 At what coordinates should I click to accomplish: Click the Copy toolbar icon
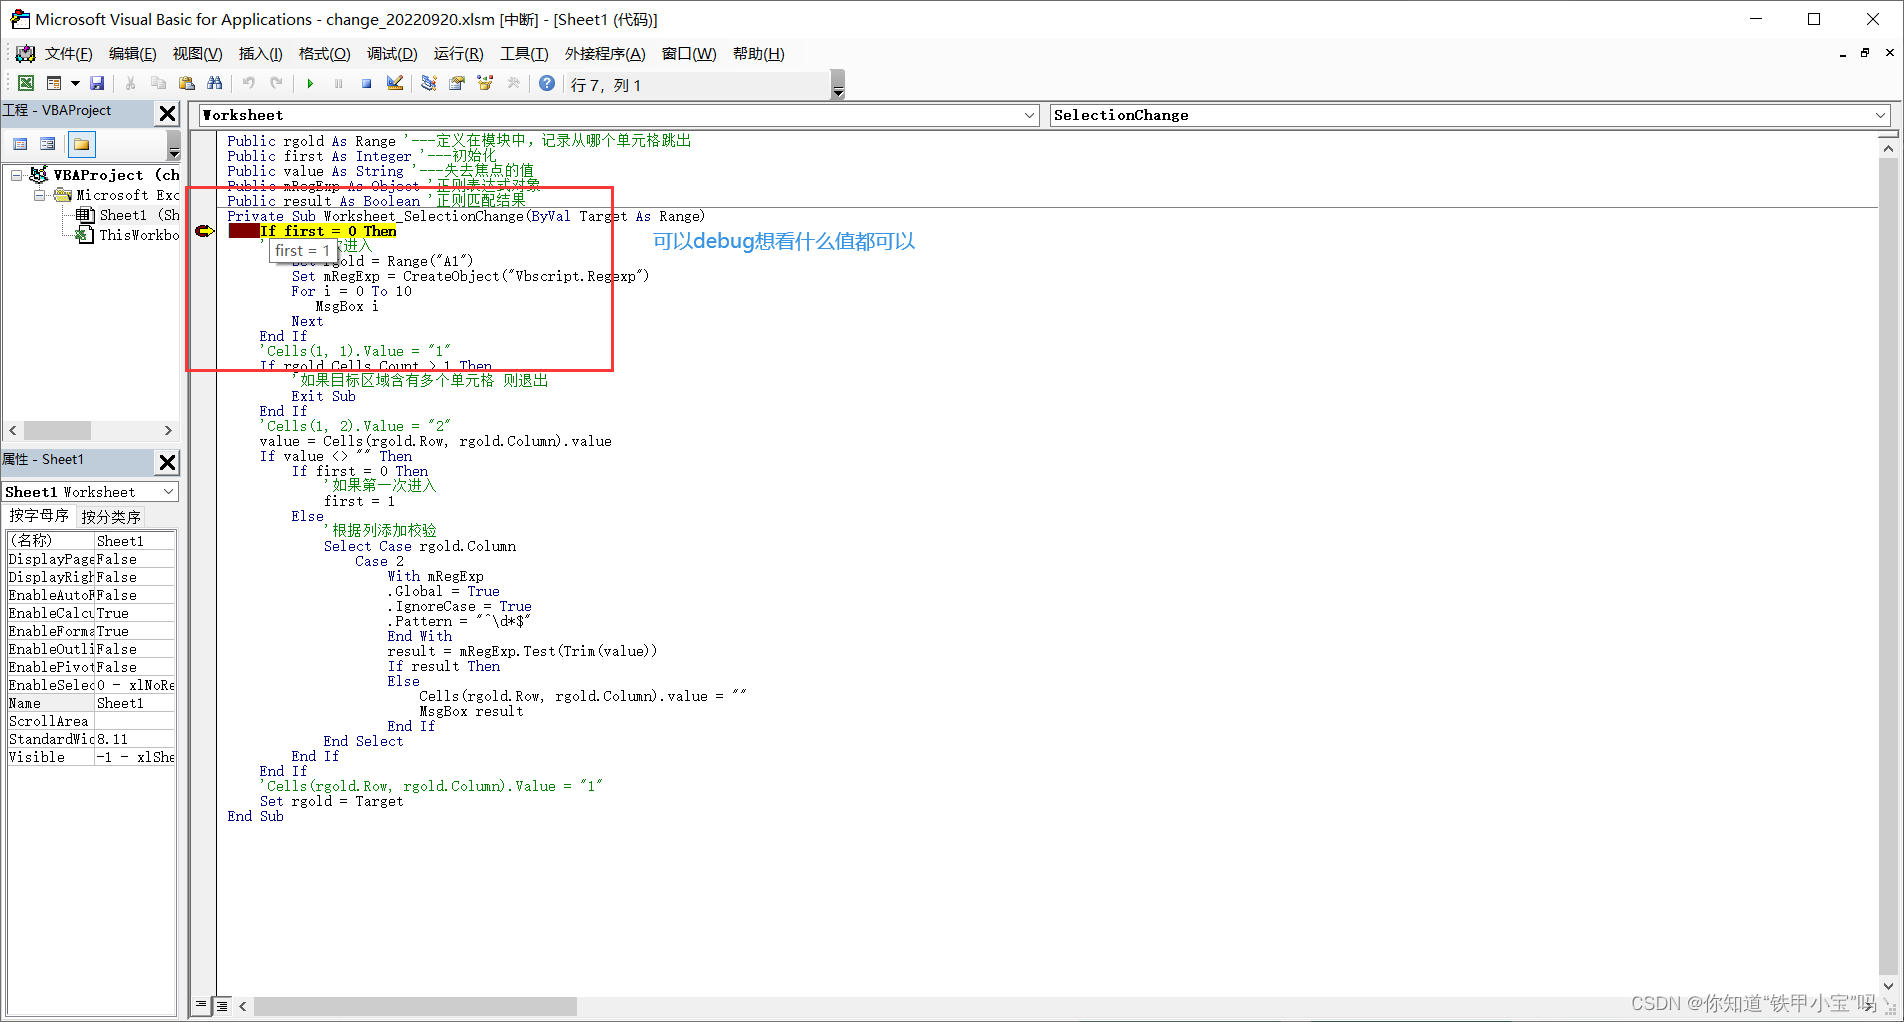click(x=158, y=84)
